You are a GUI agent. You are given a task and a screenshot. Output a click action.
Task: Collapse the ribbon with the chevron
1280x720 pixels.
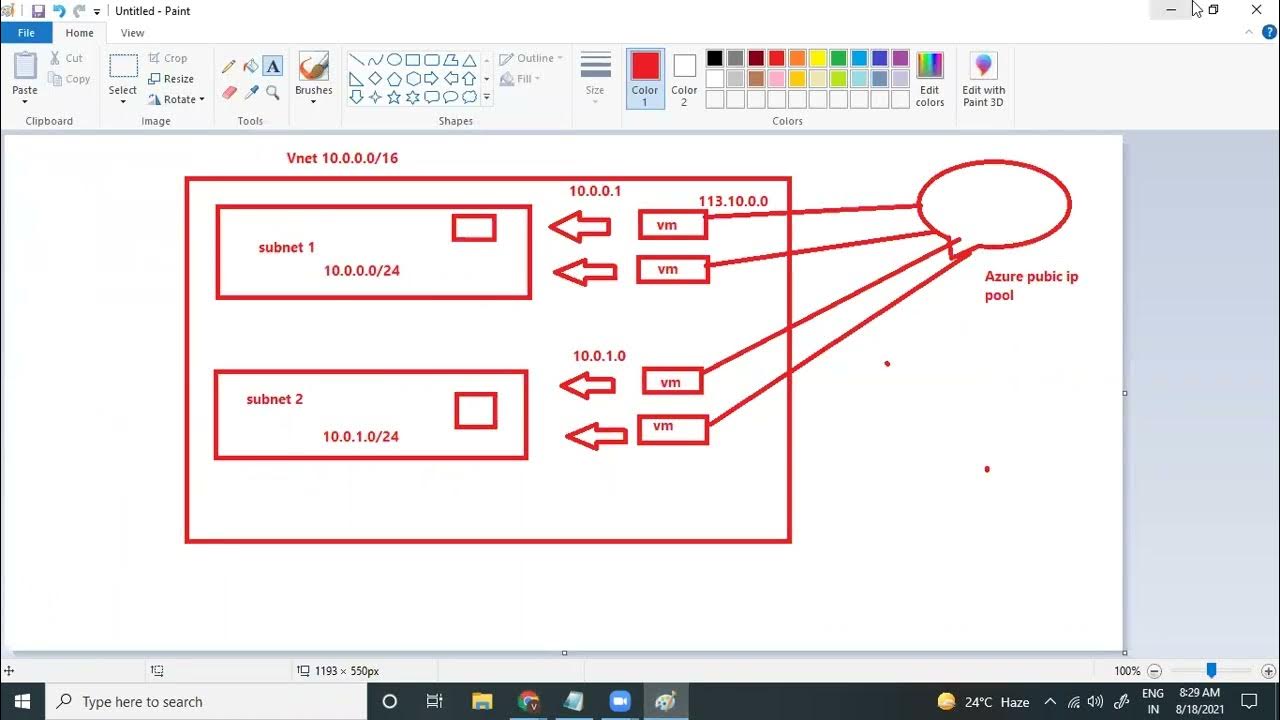click(x=1248, y=33)
